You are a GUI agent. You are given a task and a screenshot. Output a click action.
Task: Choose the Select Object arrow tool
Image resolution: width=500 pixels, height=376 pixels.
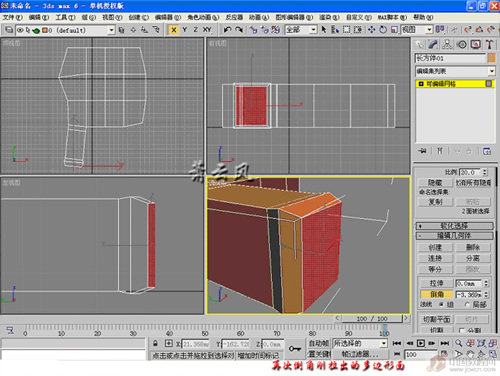[x=324, y=30]
